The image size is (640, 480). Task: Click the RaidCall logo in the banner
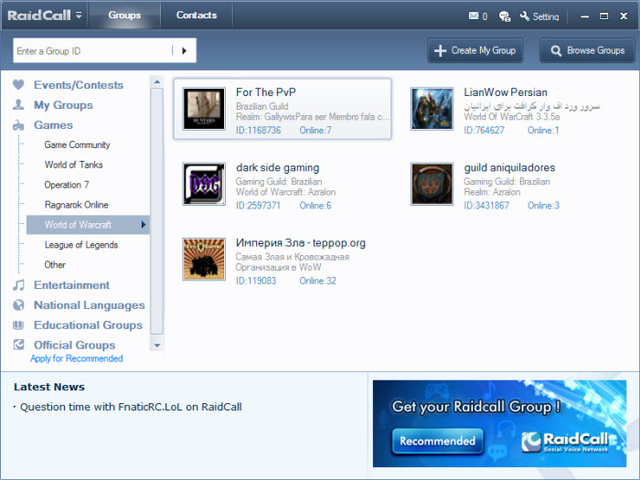tap(568, 442)
